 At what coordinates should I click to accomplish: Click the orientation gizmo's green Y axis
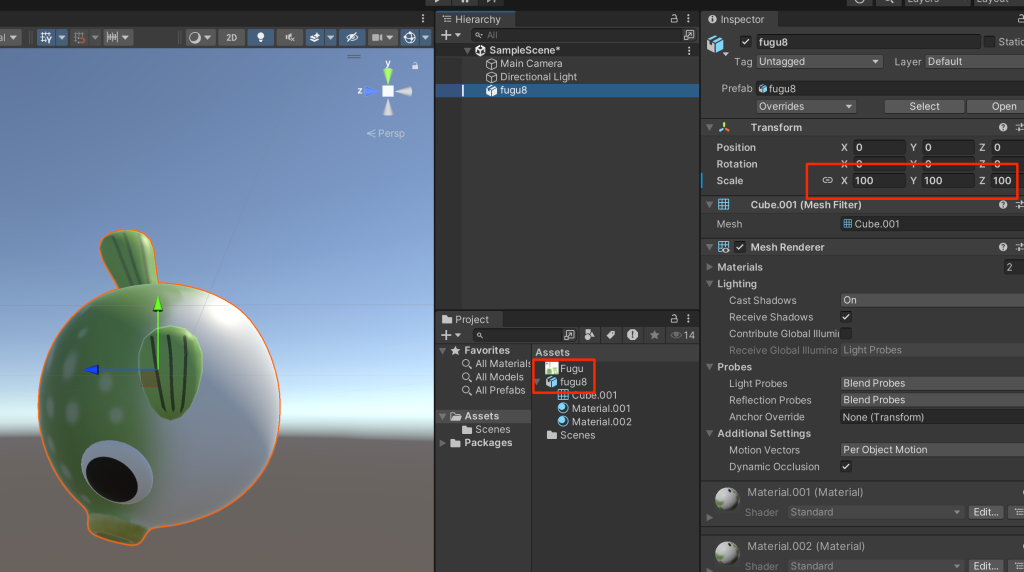pyautogui.click(x=388, y=70)
